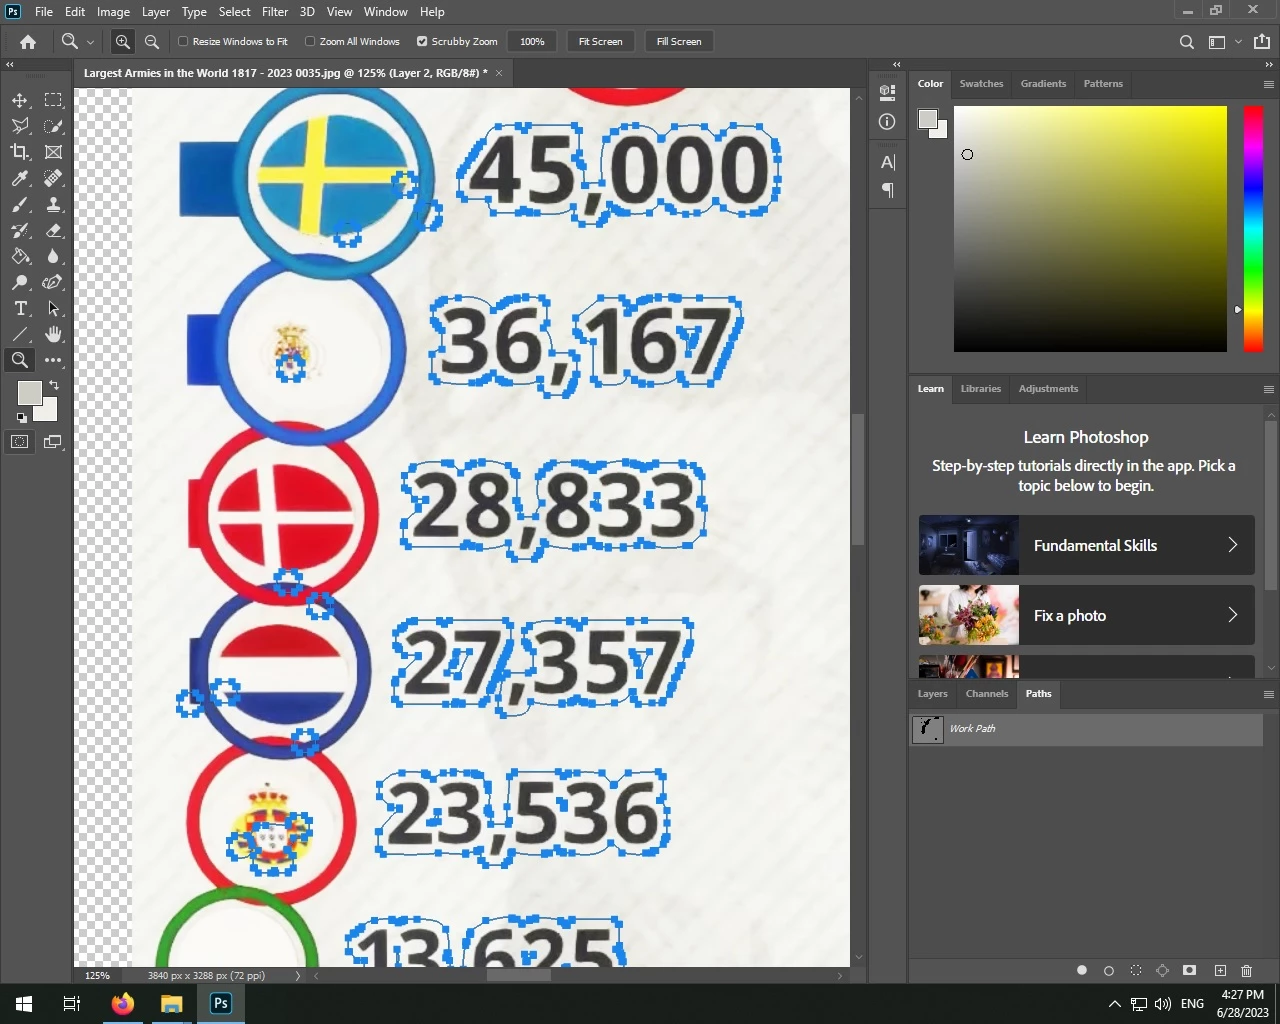Select the Quick Selection tool

pyautogui.click(x=53, y=126)
